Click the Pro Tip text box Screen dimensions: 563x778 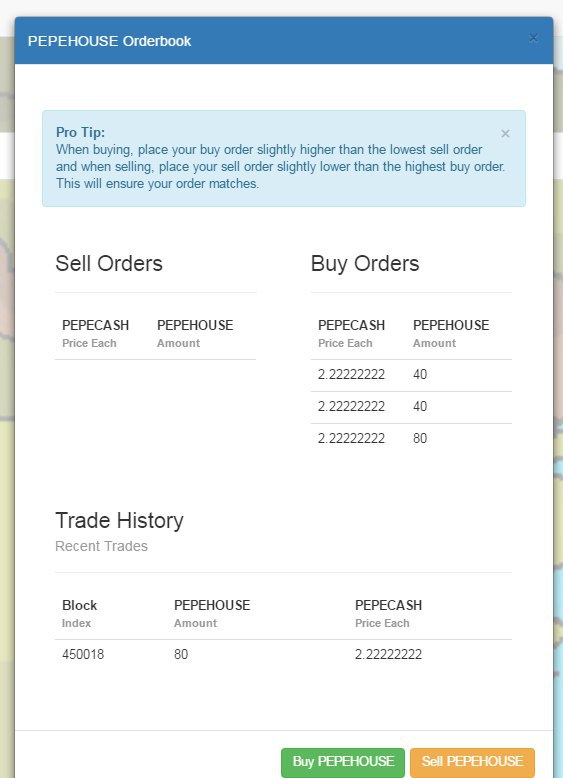click(284, 158)
